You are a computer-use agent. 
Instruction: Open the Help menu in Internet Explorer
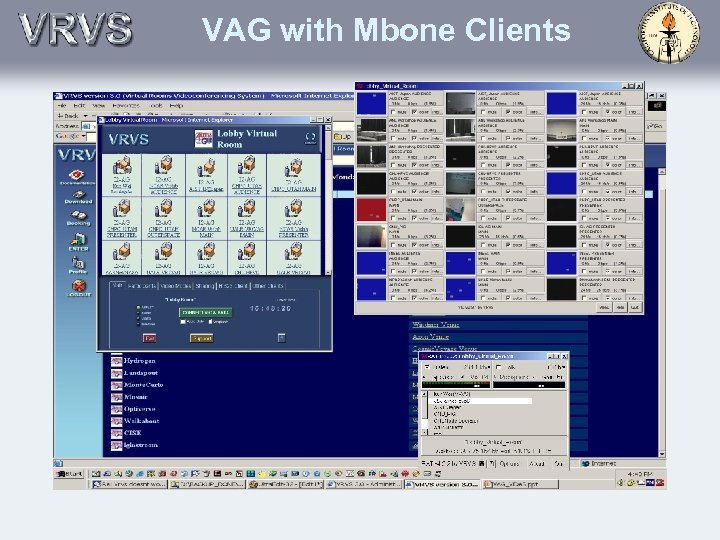point(176,106)
